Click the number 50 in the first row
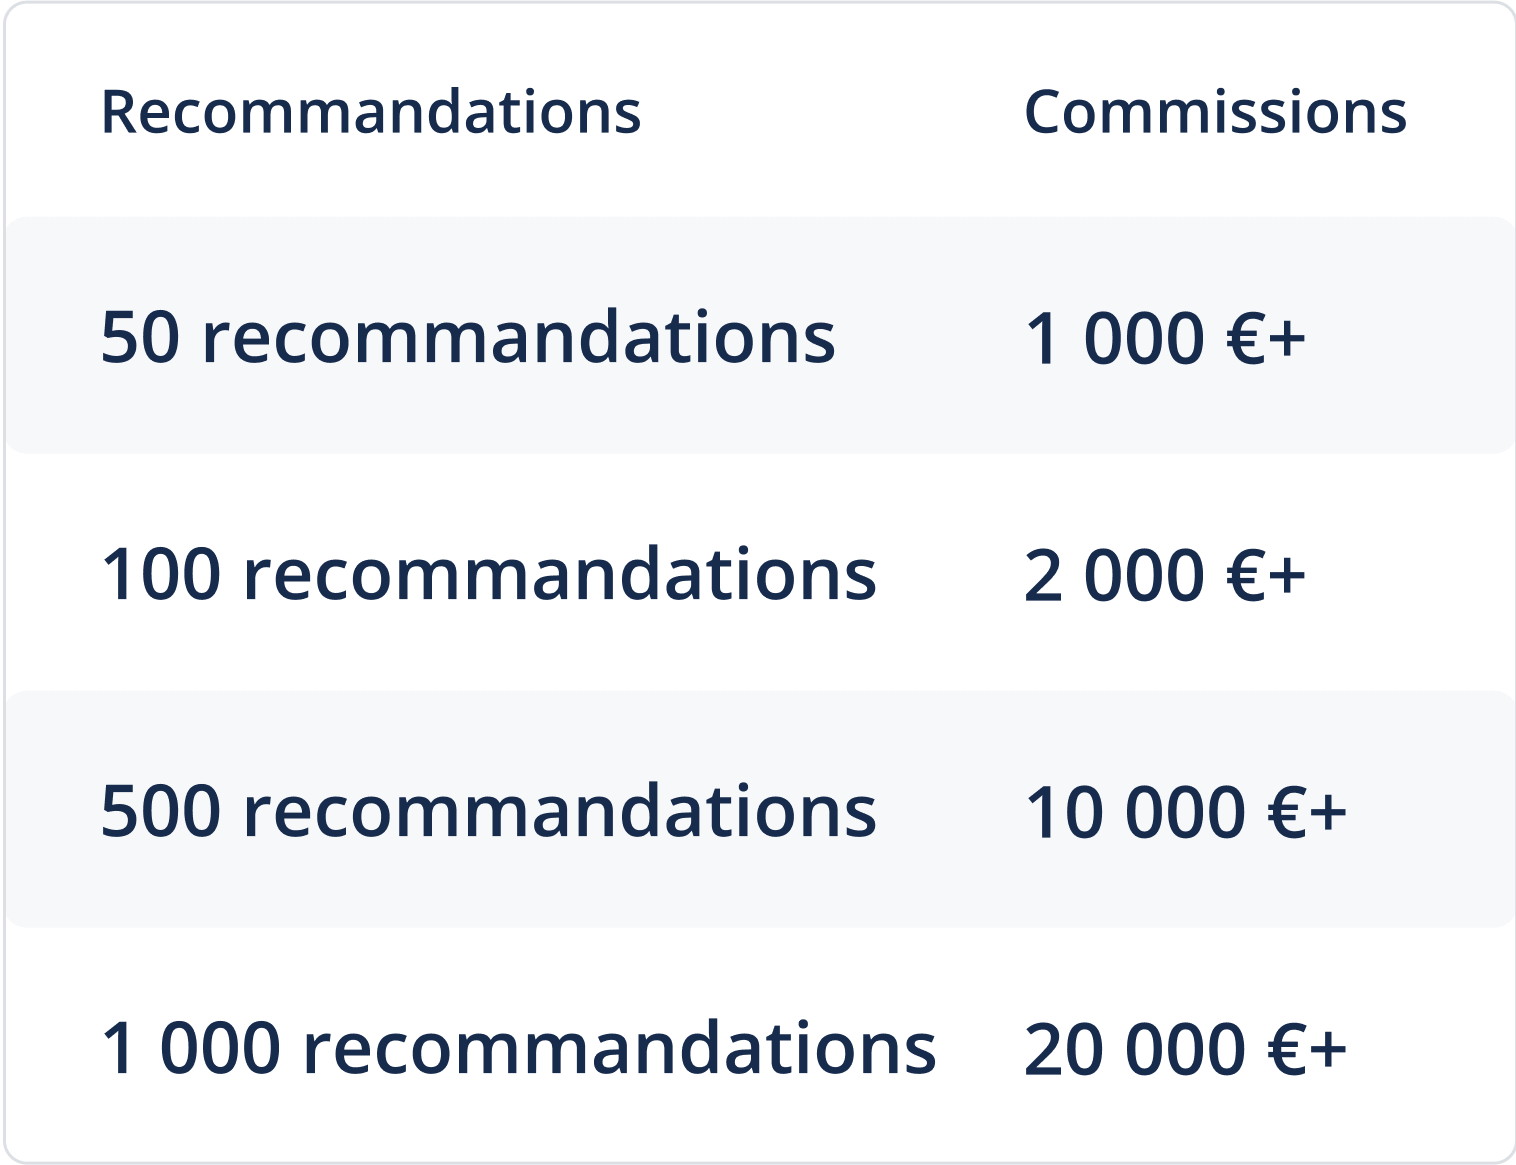This screenshot has width=1516, height=1165. [141, 338]
